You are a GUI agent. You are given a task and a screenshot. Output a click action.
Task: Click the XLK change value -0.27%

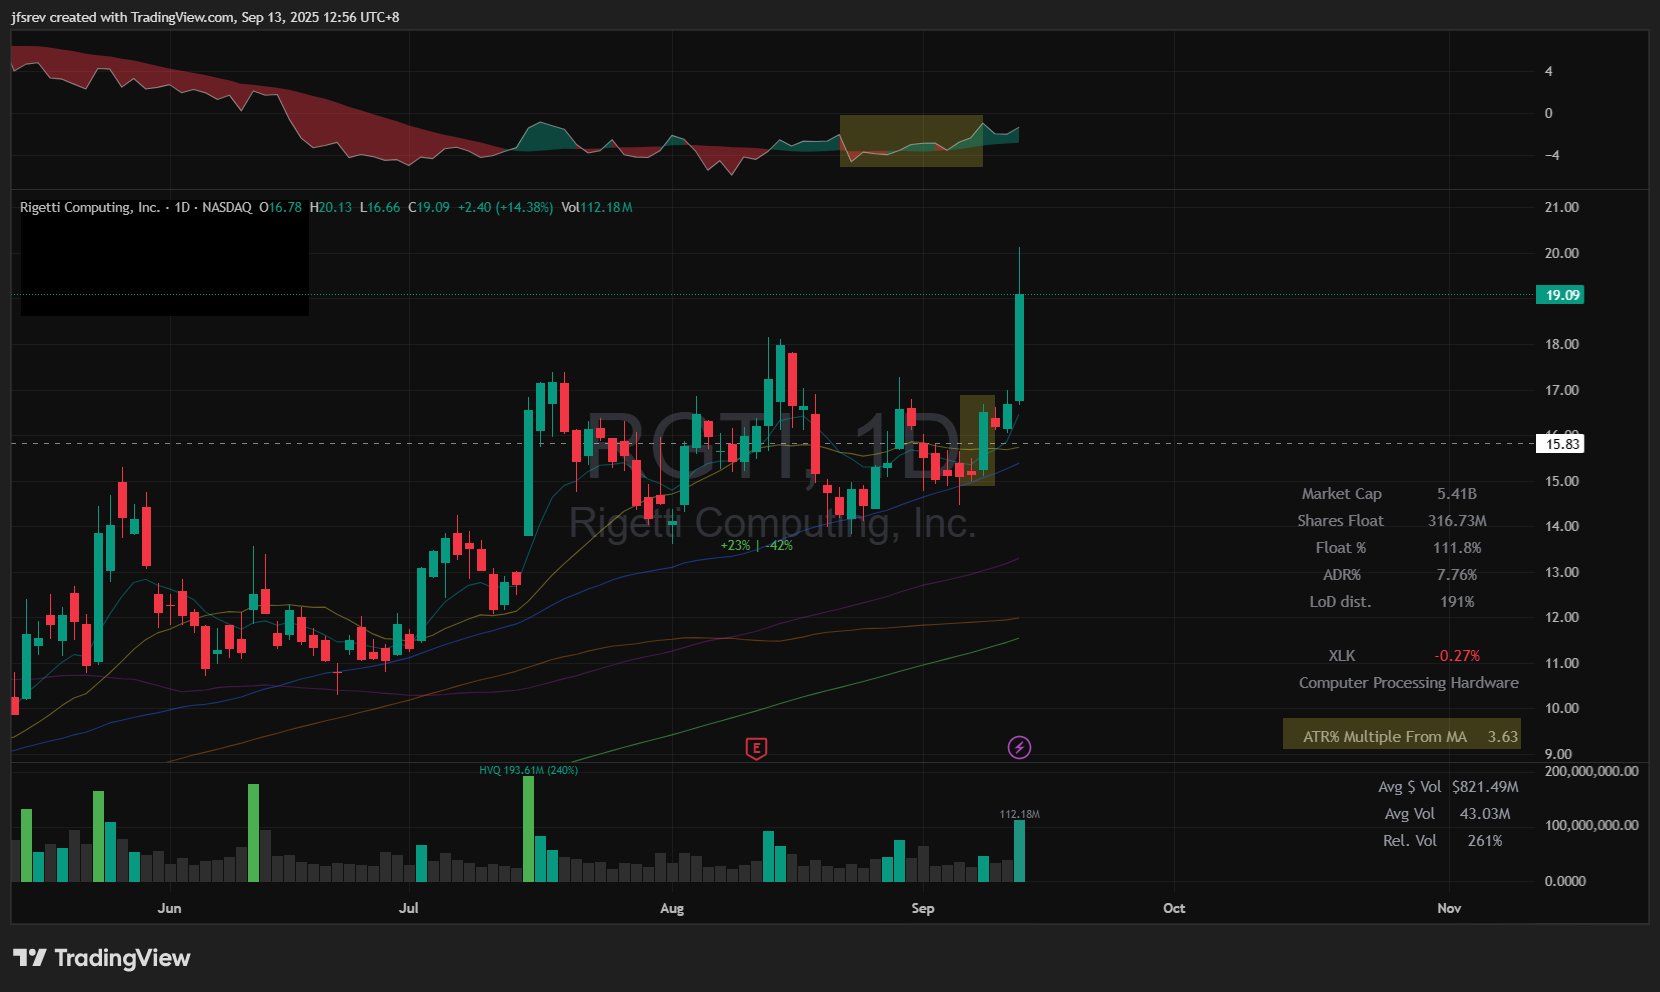coord(1457,656)
